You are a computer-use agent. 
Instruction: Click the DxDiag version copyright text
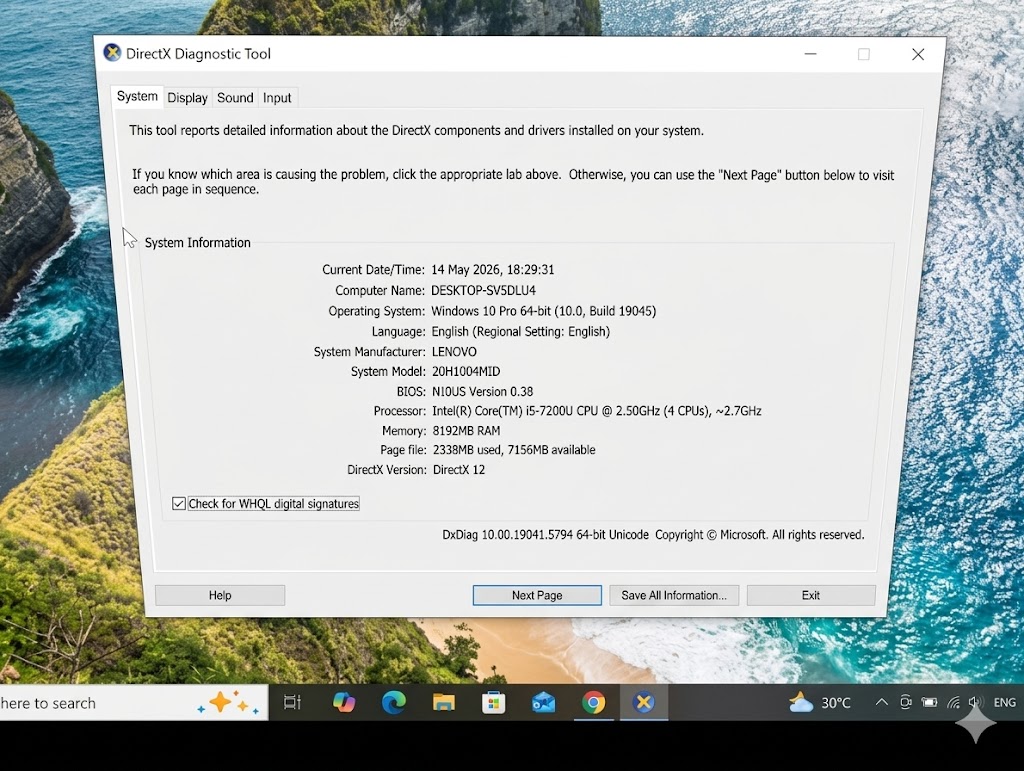(653, 535)
